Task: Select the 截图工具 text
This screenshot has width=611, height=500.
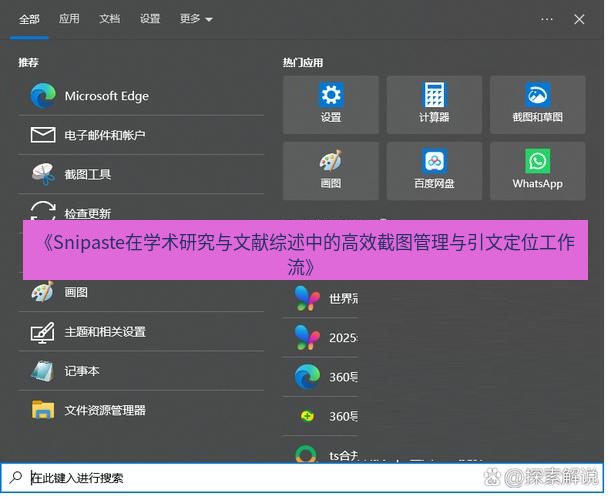Action: click(x=88, y=174)
